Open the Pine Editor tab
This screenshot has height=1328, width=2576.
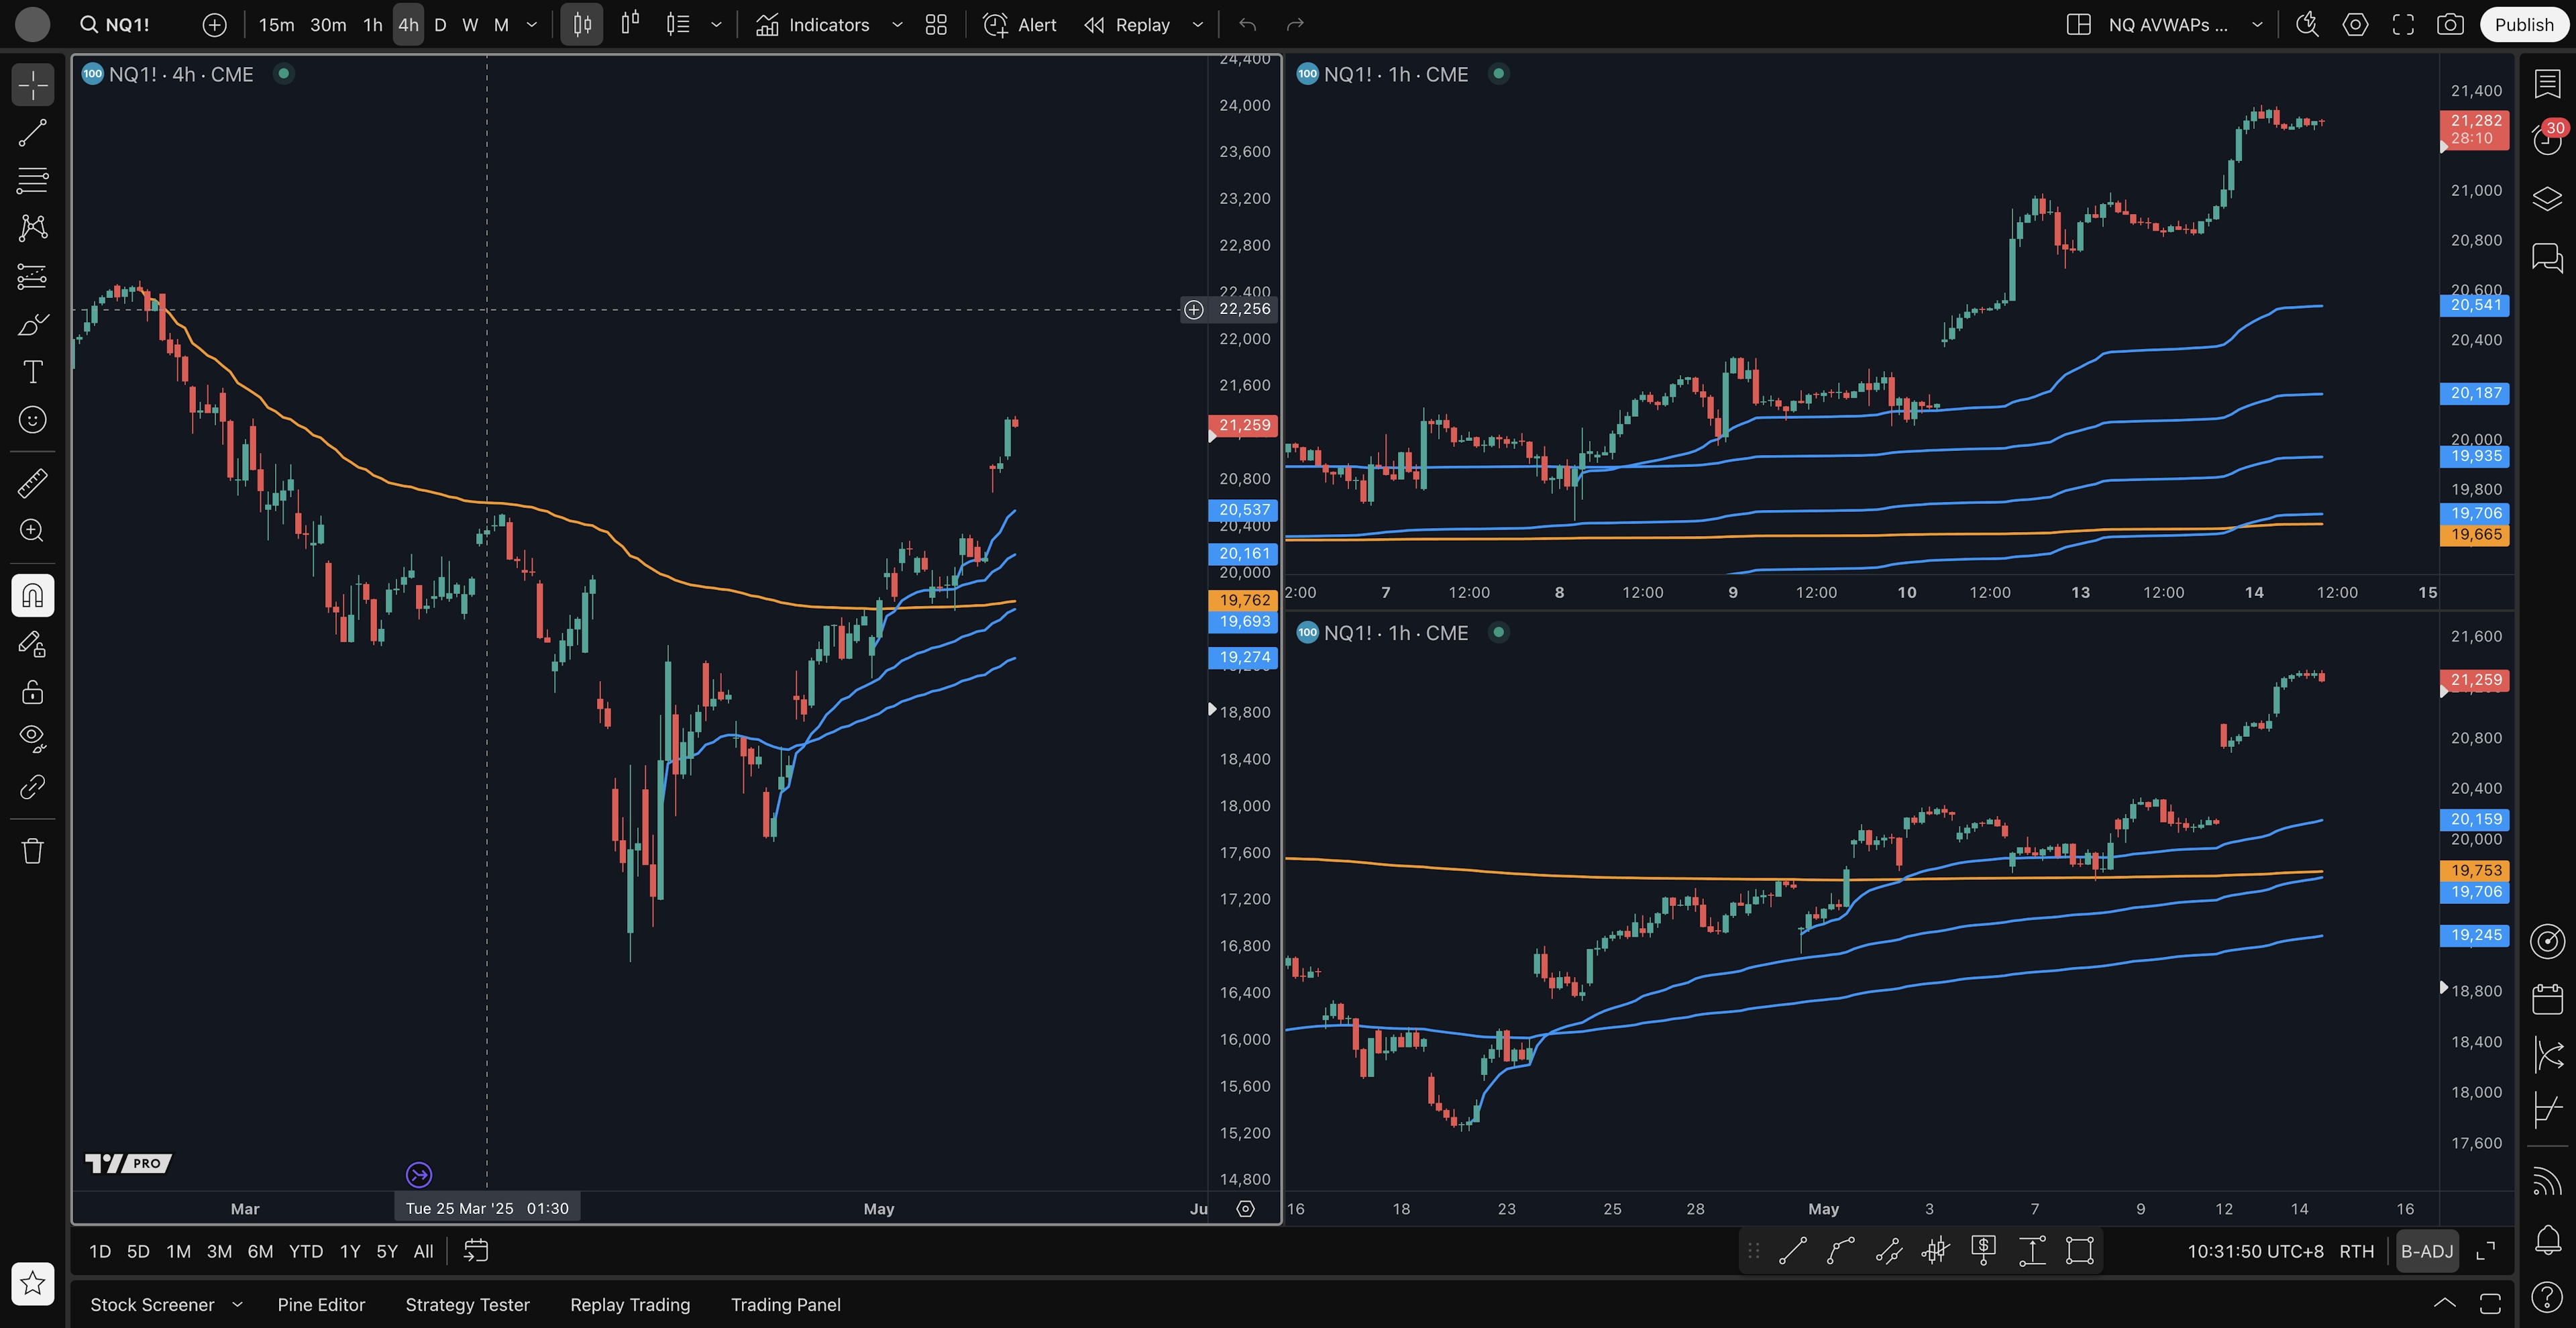point(321,1304)
